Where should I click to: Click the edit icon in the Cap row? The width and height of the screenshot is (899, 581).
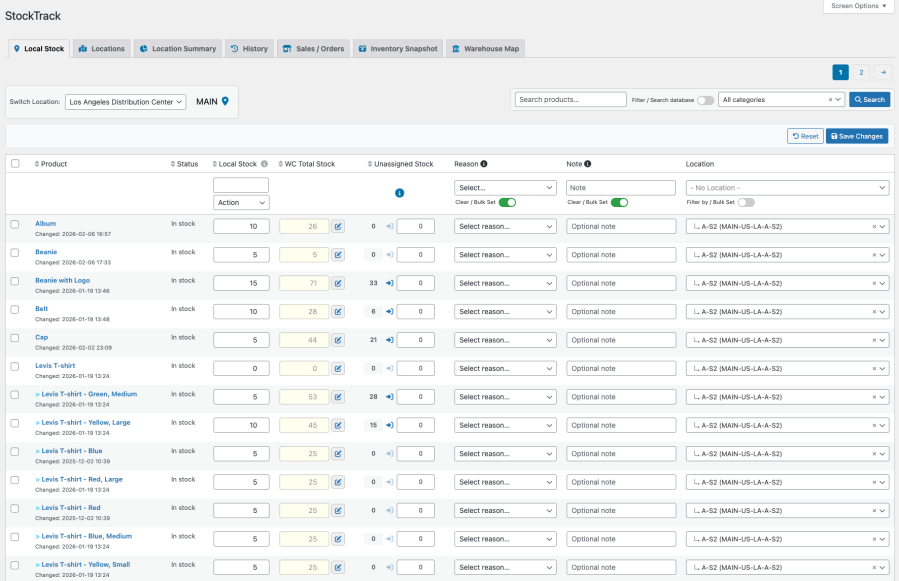pos(338,341)
